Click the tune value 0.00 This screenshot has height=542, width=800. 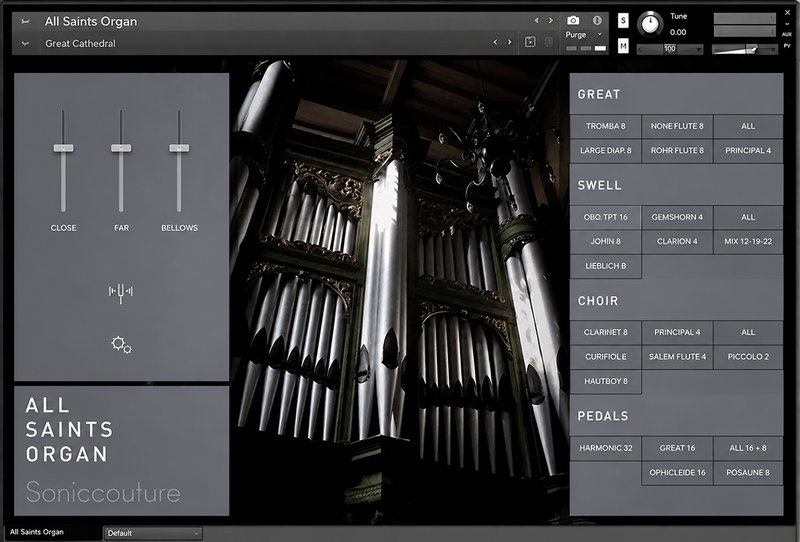[x=678, y=32]
